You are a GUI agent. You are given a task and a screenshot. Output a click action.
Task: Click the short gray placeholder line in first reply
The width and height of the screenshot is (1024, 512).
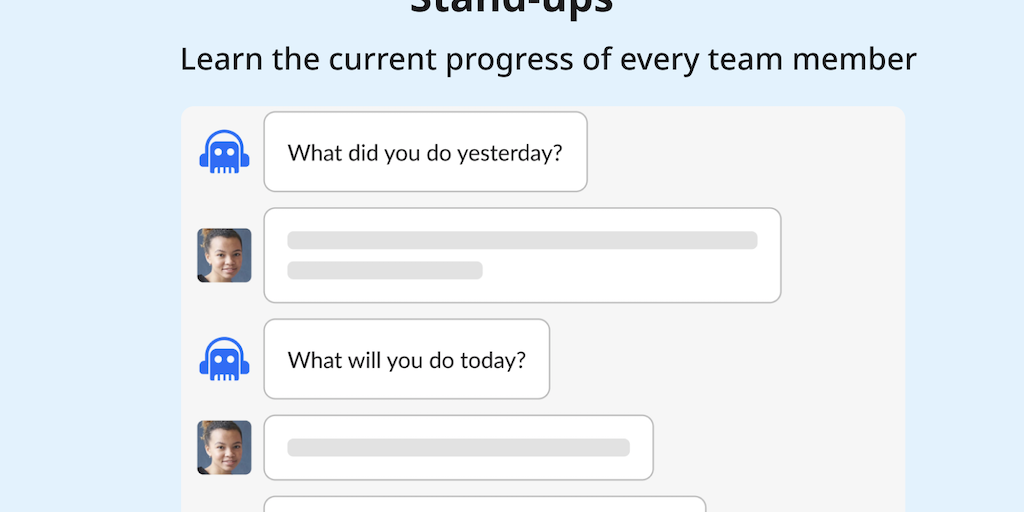click(385, 270)
